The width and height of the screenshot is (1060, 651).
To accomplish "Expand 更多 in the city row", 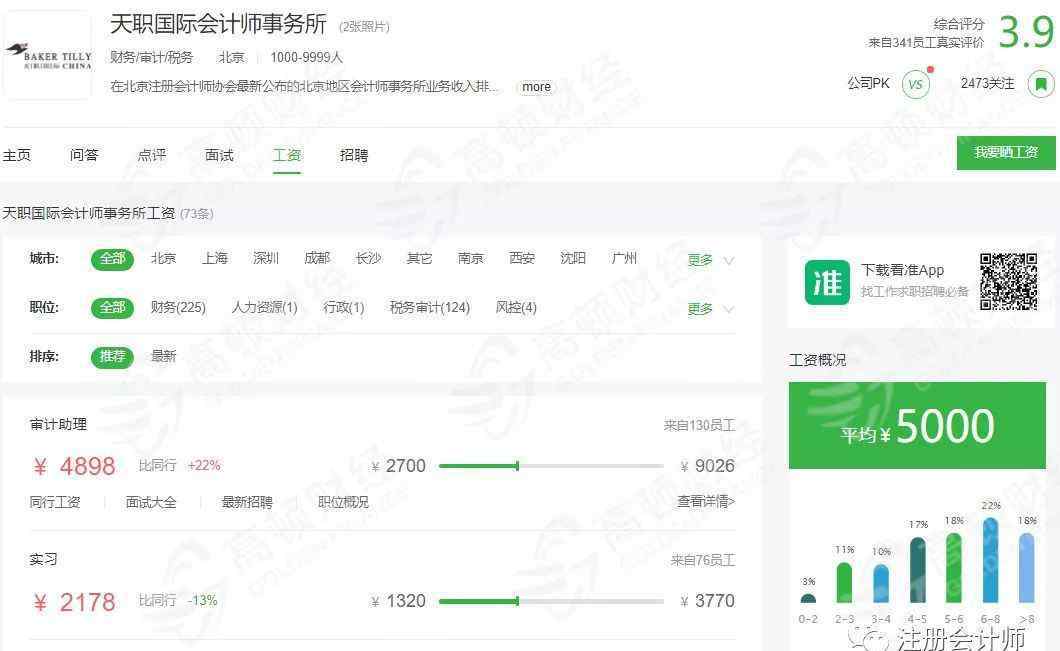I will pos(710,260).
